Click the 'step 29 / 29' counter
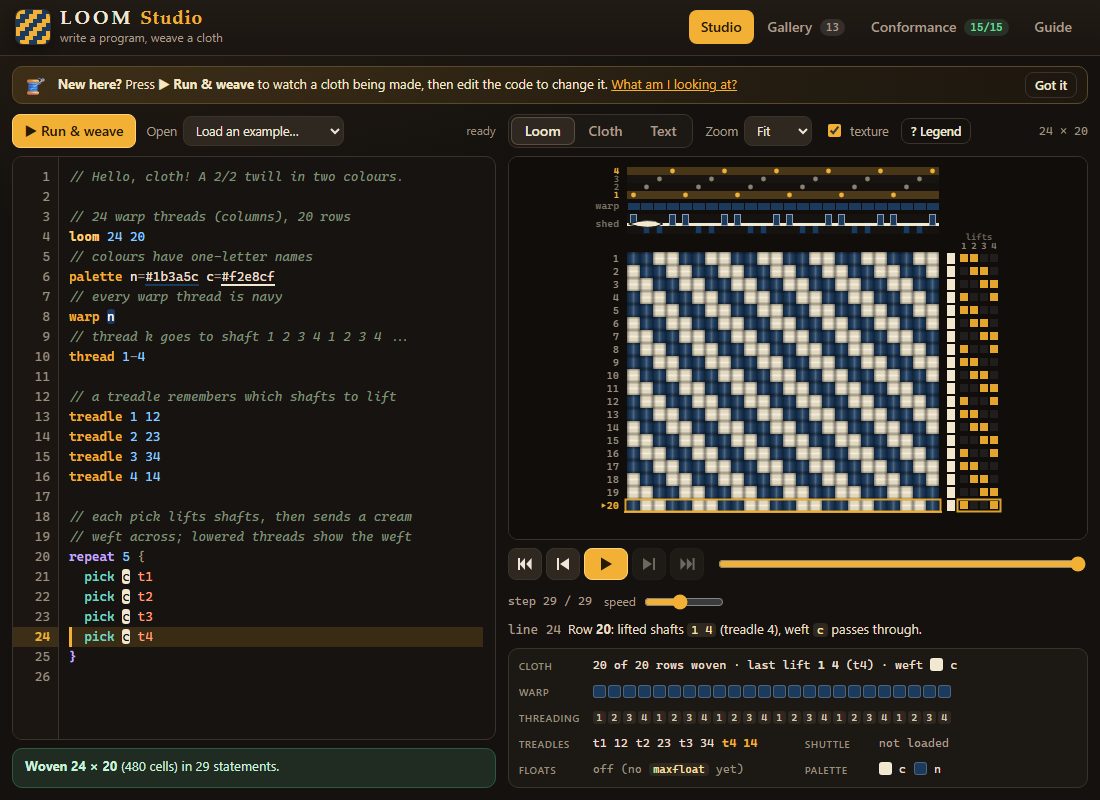This screenshot has width=1100, height=800. (x=549, y=601)
